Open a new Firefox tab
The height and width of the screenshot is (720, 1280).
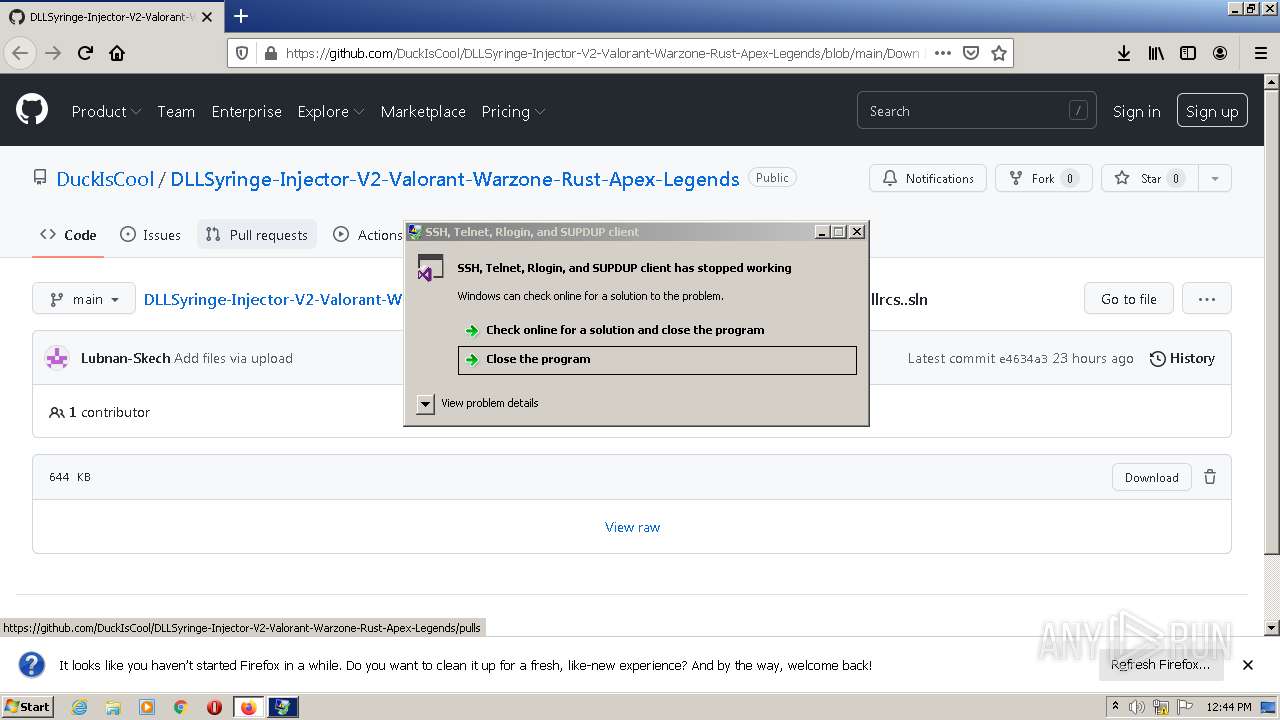coord(241,16)
